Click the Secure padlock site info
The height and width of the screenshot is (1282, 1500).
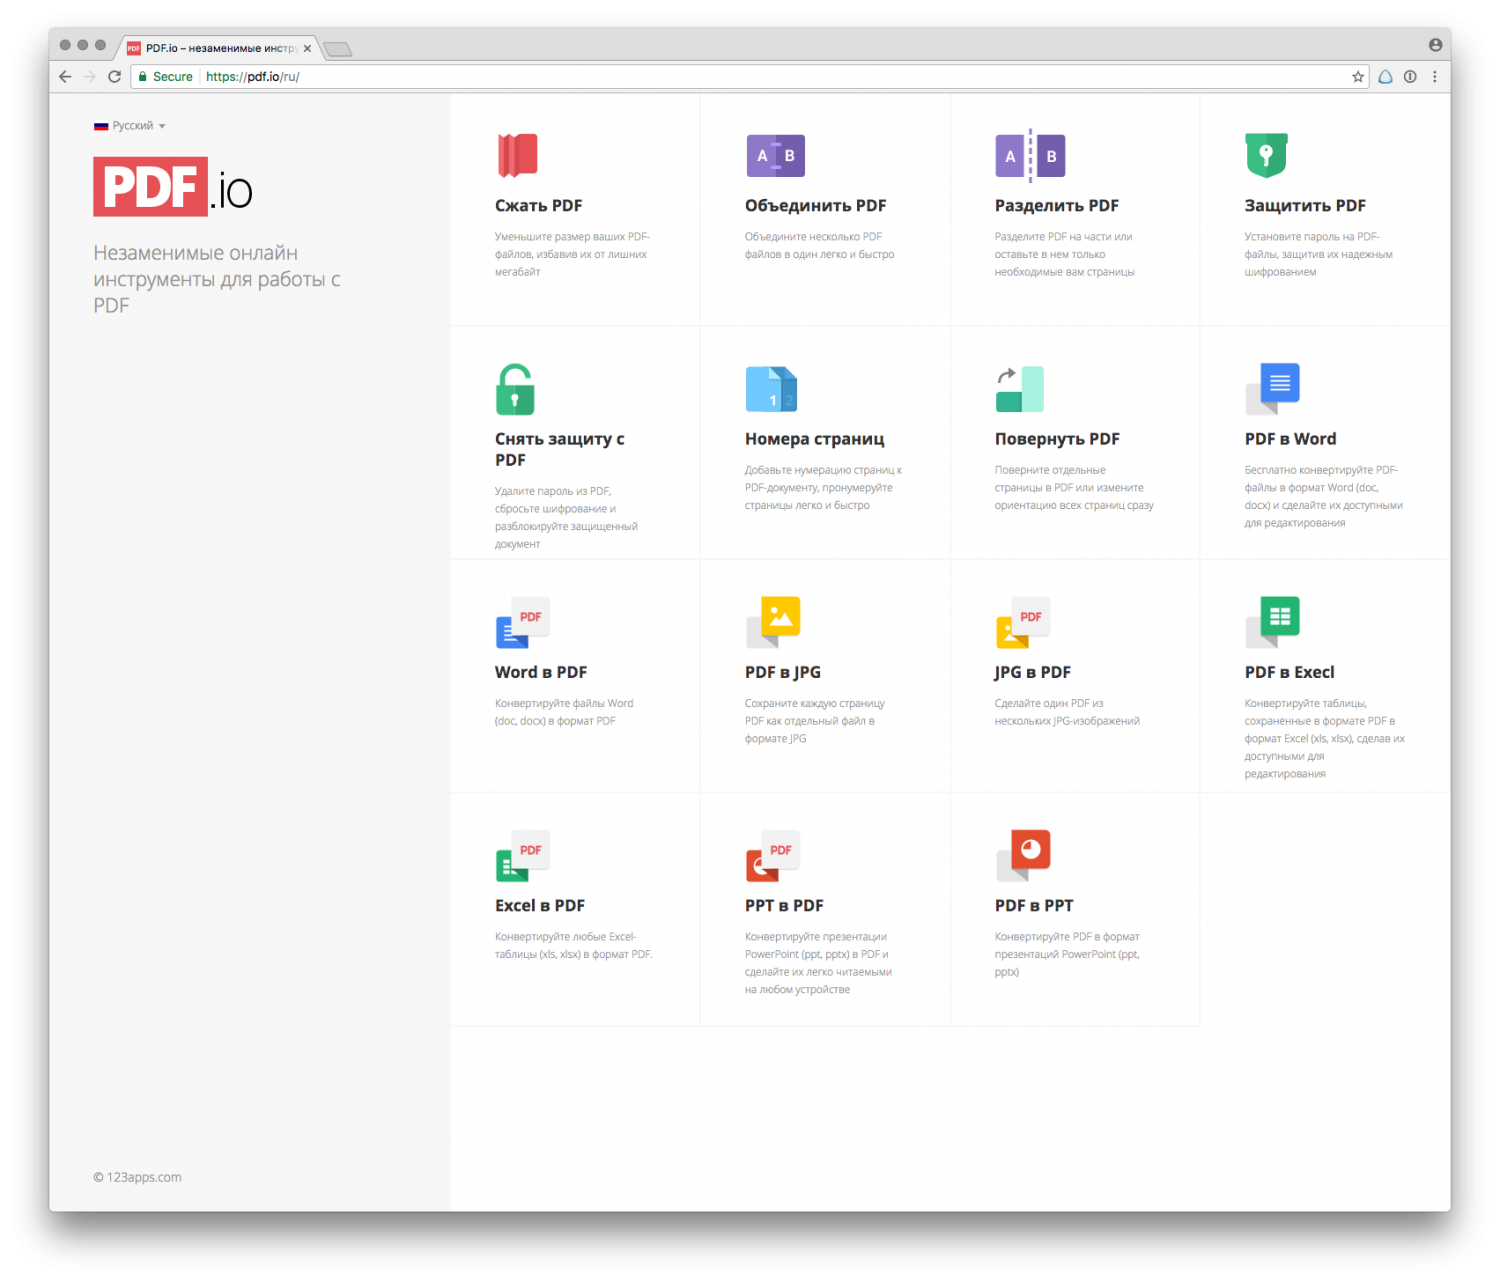point(165,77)
